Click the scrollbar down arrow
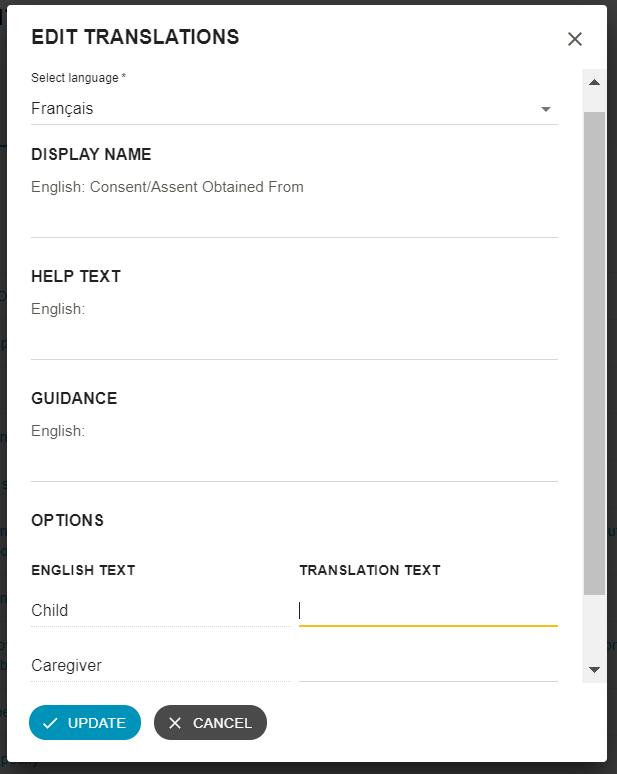 (594, 670)
